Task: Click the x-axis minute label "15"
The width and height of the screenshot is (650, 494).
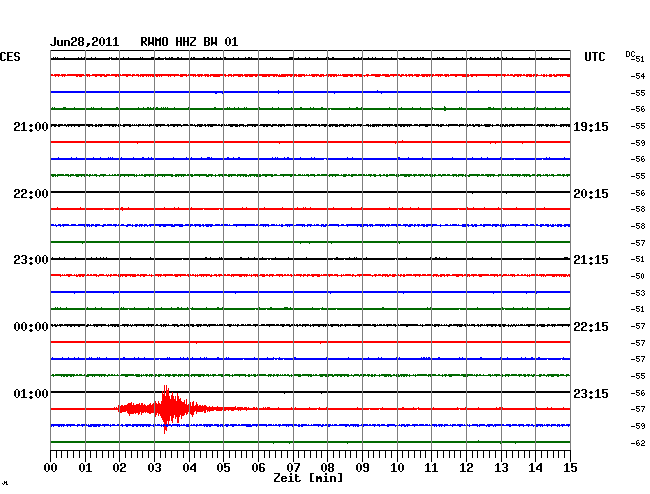Action: [570, 468]
